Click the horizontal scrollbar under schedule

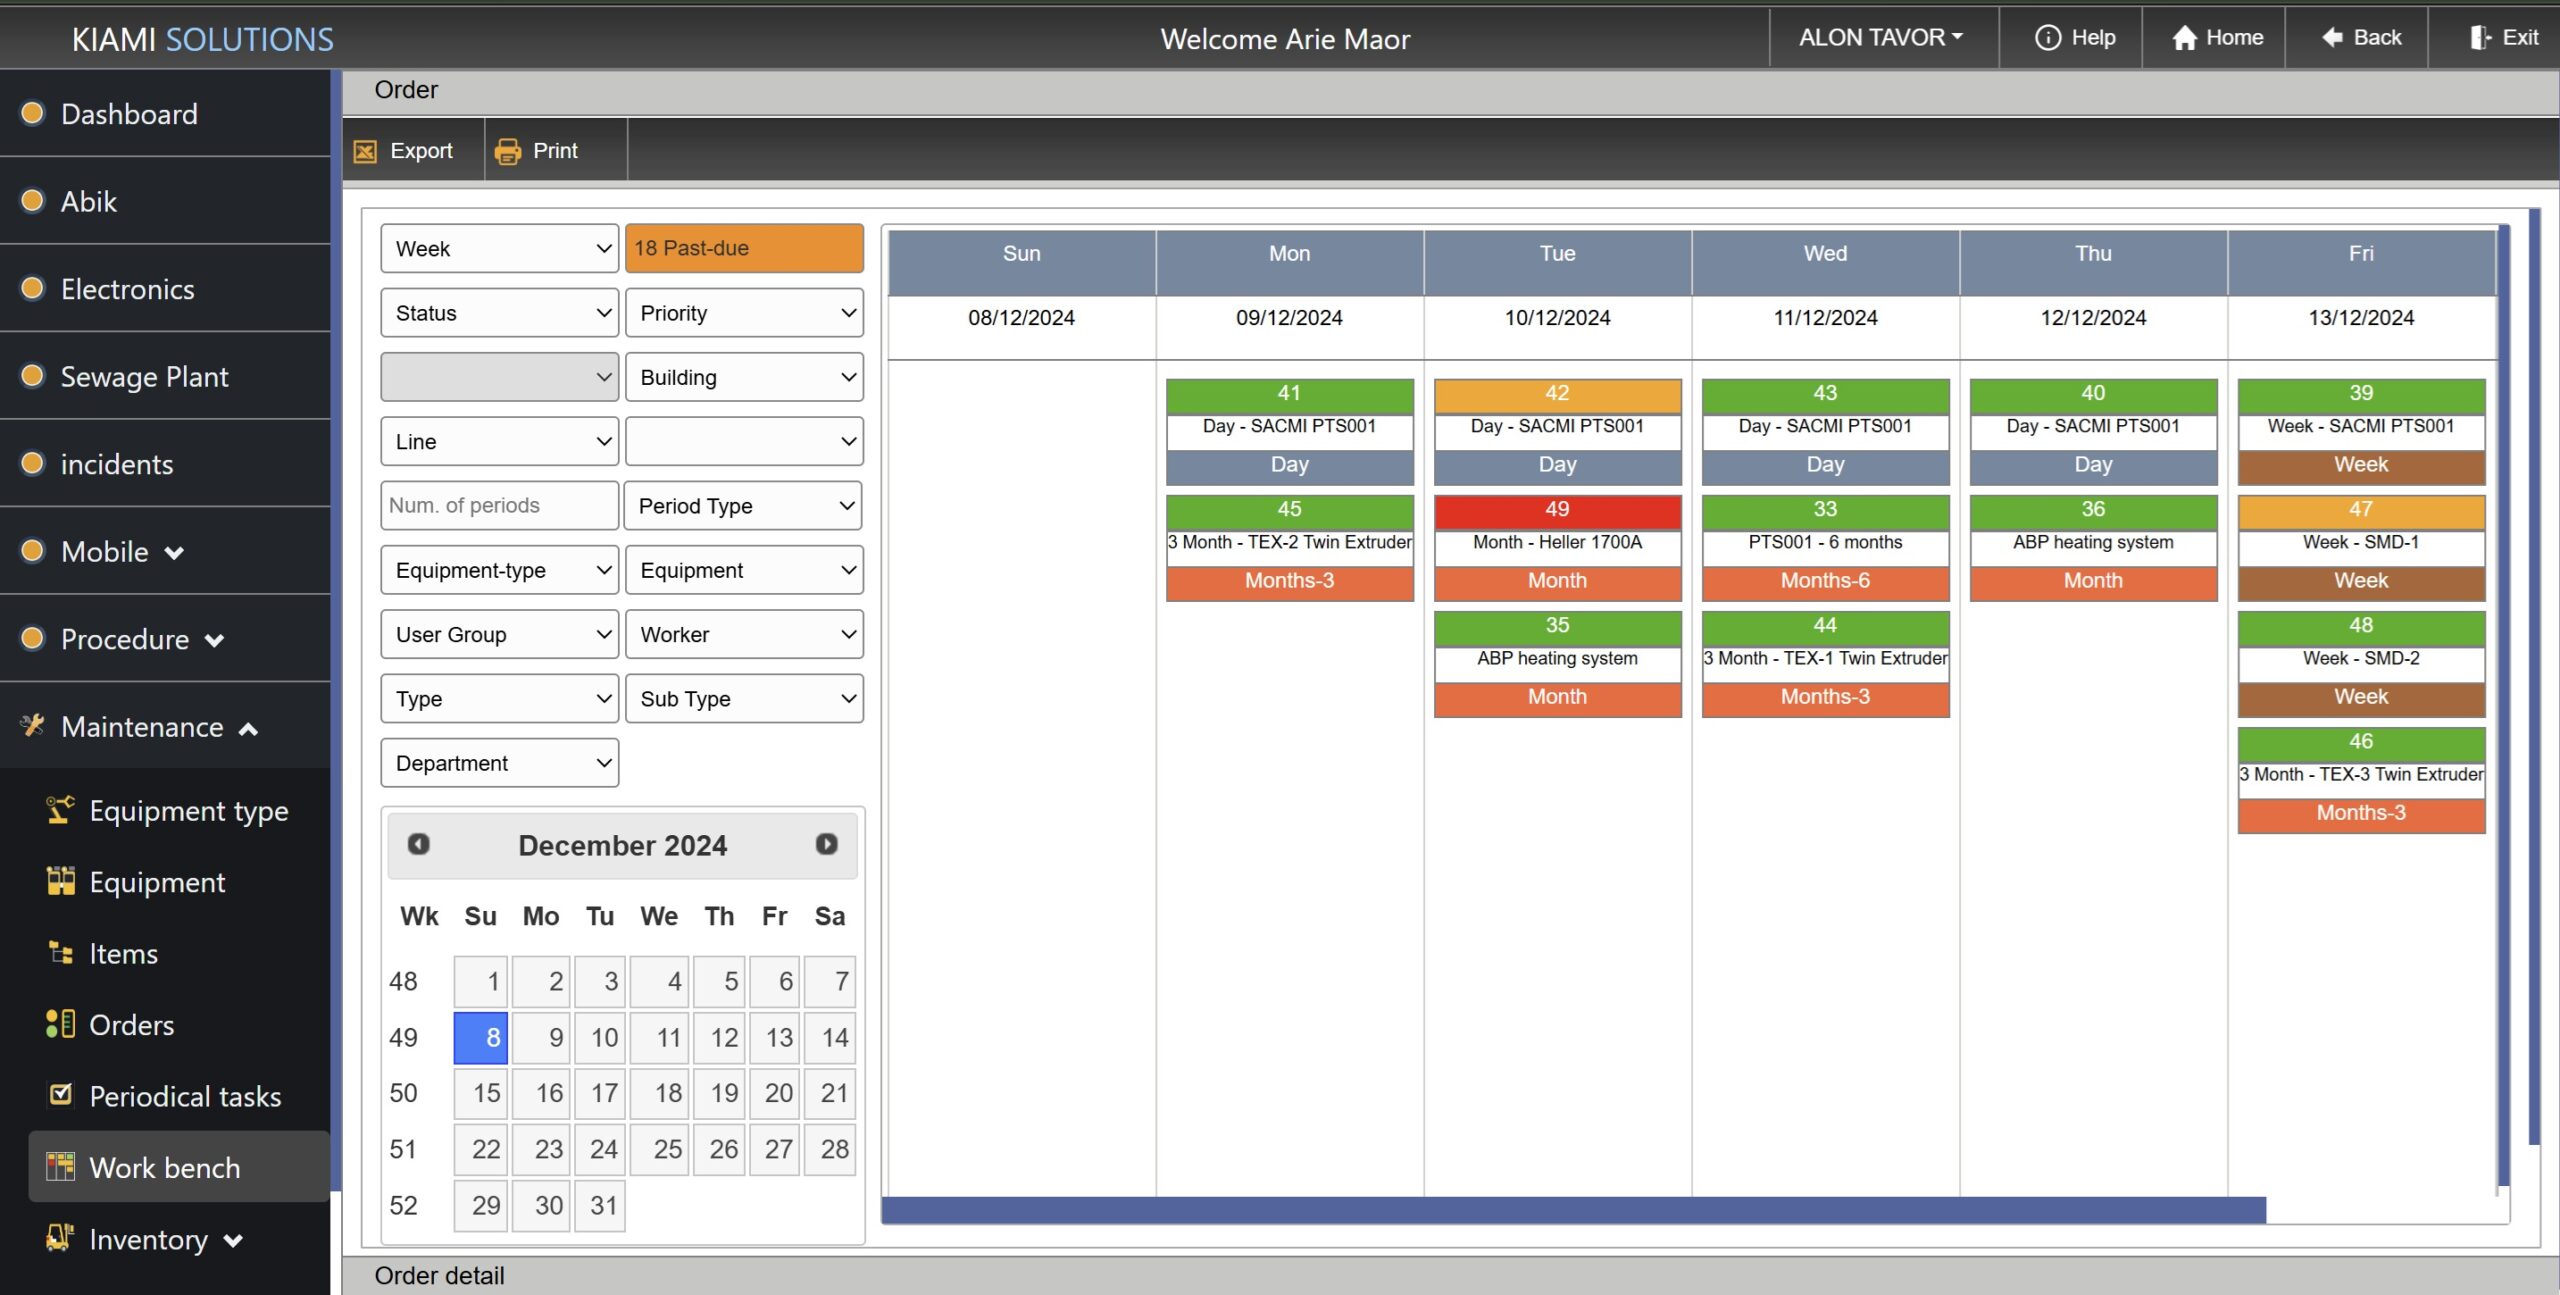(x=1573, y=1210)
